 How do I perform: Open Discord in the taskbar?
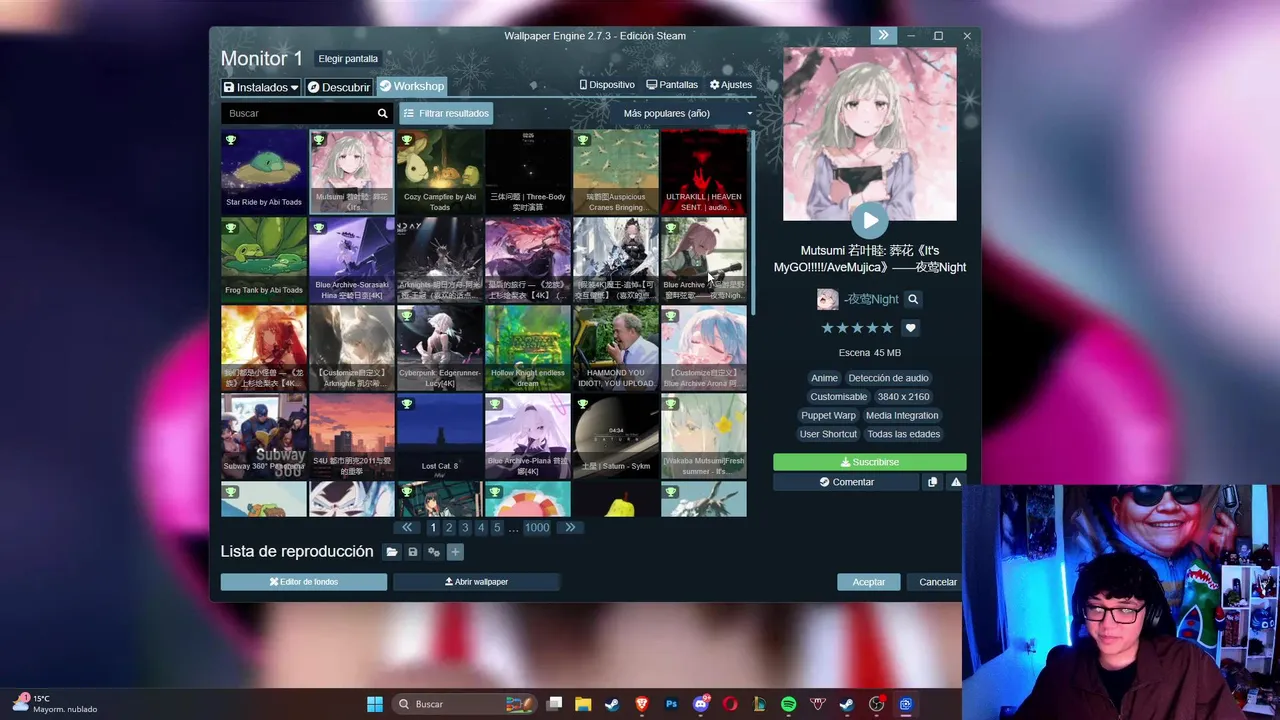pyautogui.click(x=701, y=704)
